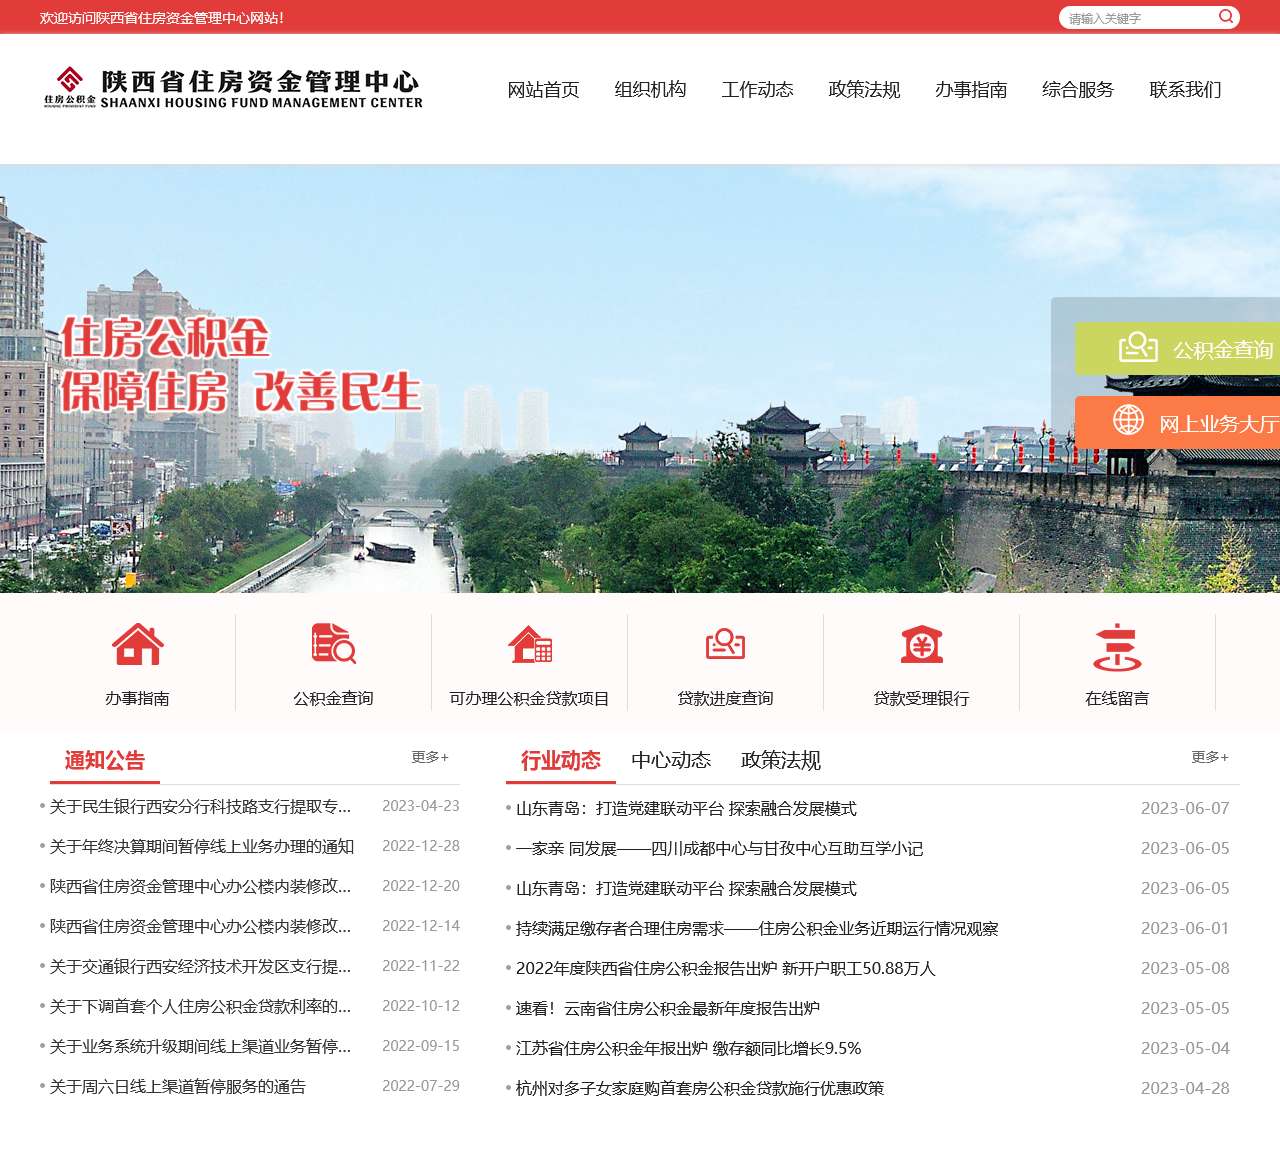Open the 2023-06-07 山东青岛 news article
Viewport: 1280px width, 1167px height.
click(x=686, y=808)
